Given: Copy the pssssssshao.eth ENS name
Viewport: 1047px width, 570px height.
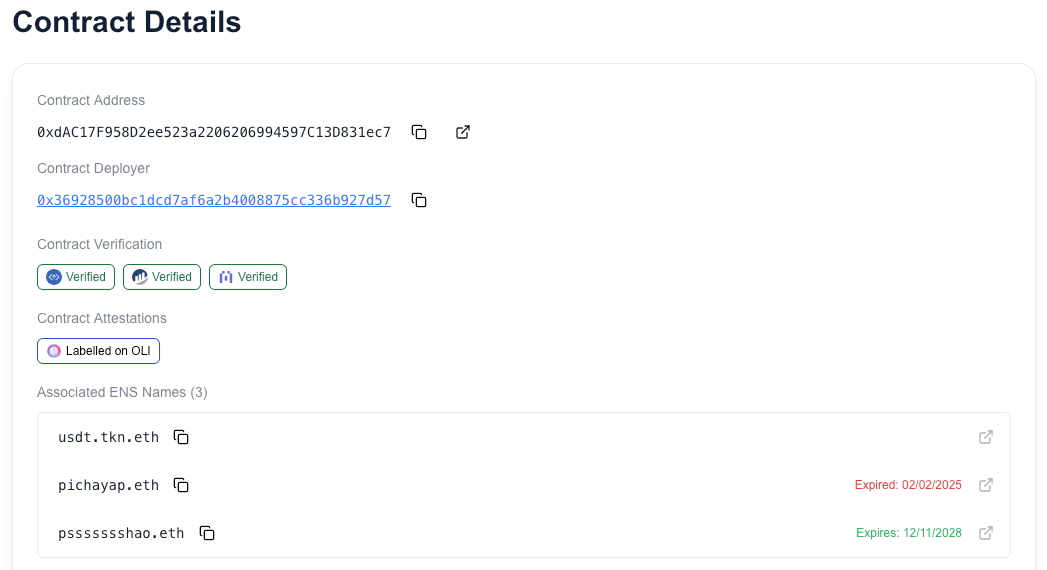Looking at the screenshot, I should point(207,533).
